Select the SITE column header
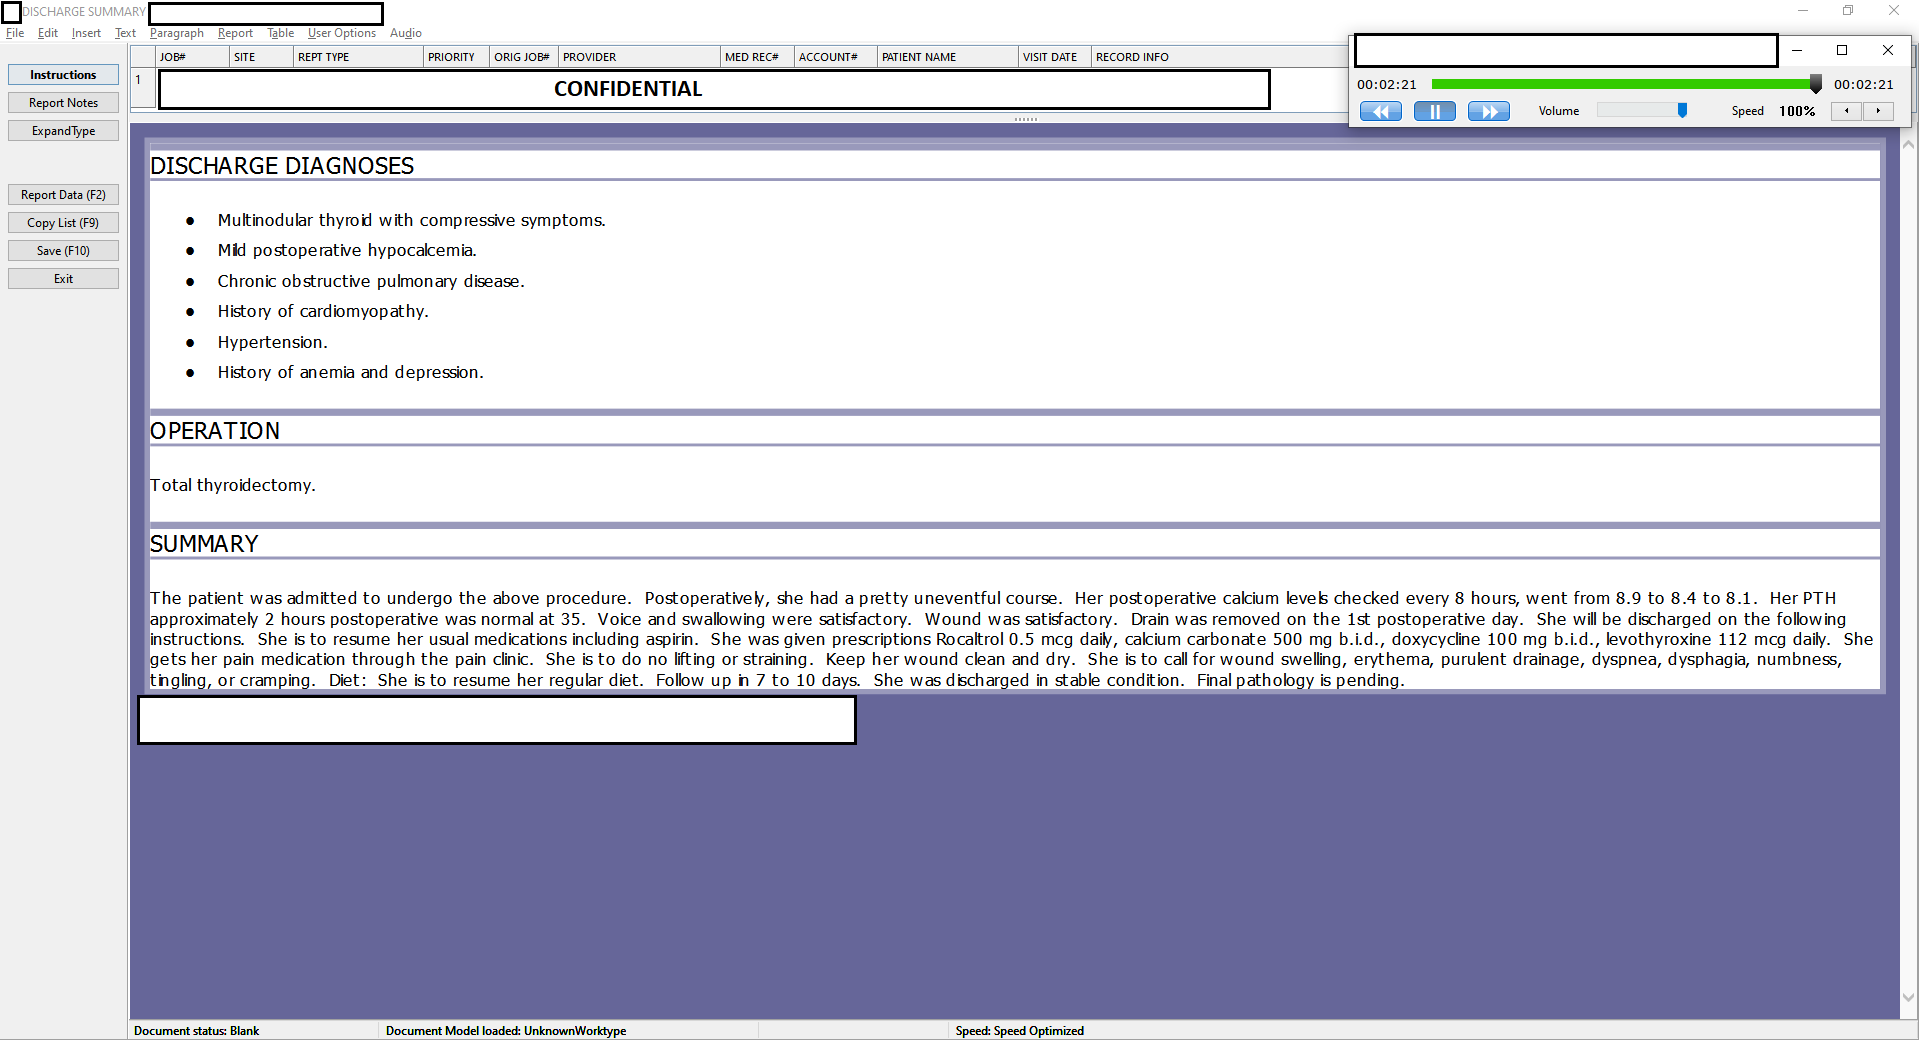Screen dimensions: 1919x1040 261,57
